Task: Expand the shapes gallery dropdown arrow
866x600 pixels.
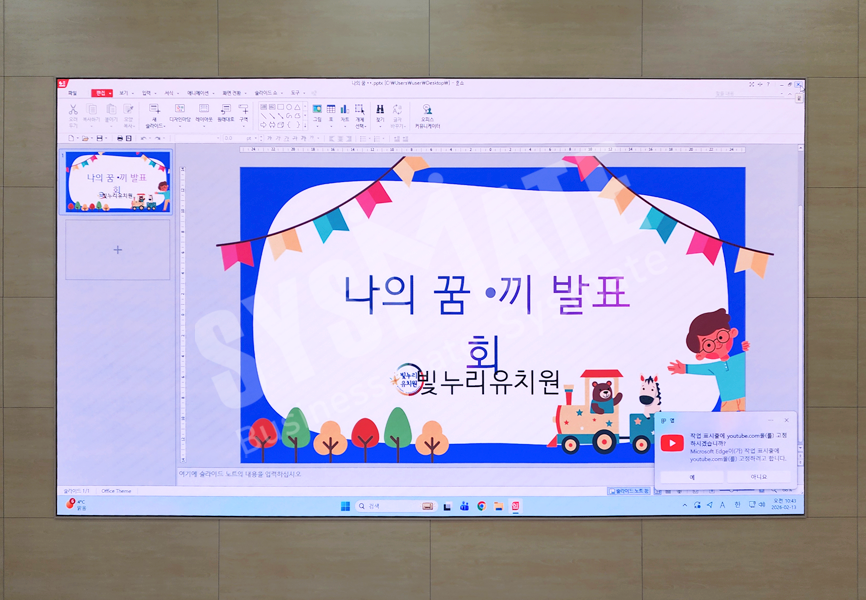Action: (x=304, y=126)
